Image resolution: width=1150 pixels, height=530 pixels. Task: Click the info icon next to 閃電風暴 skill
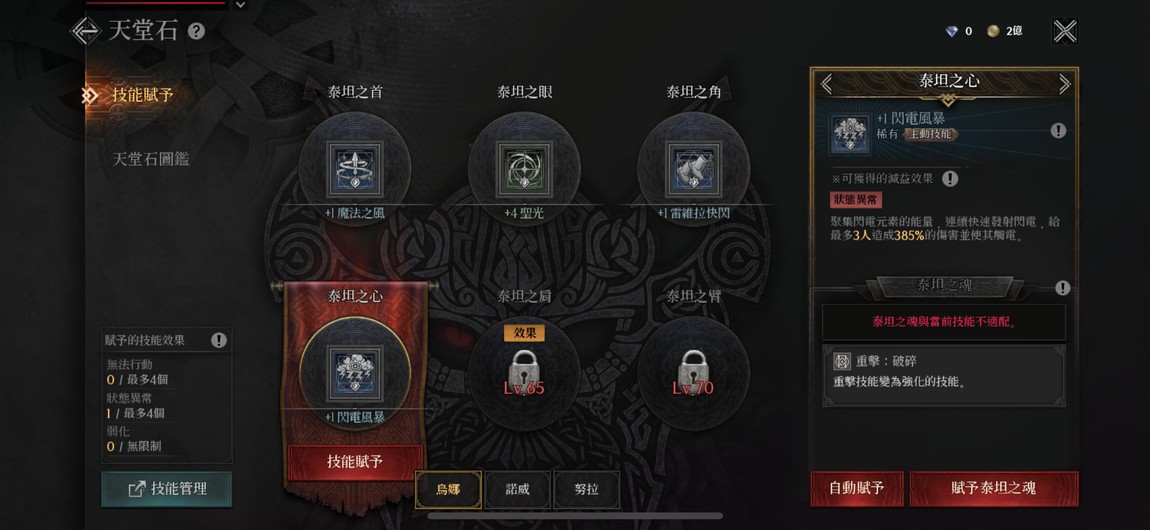(1058, 130)
